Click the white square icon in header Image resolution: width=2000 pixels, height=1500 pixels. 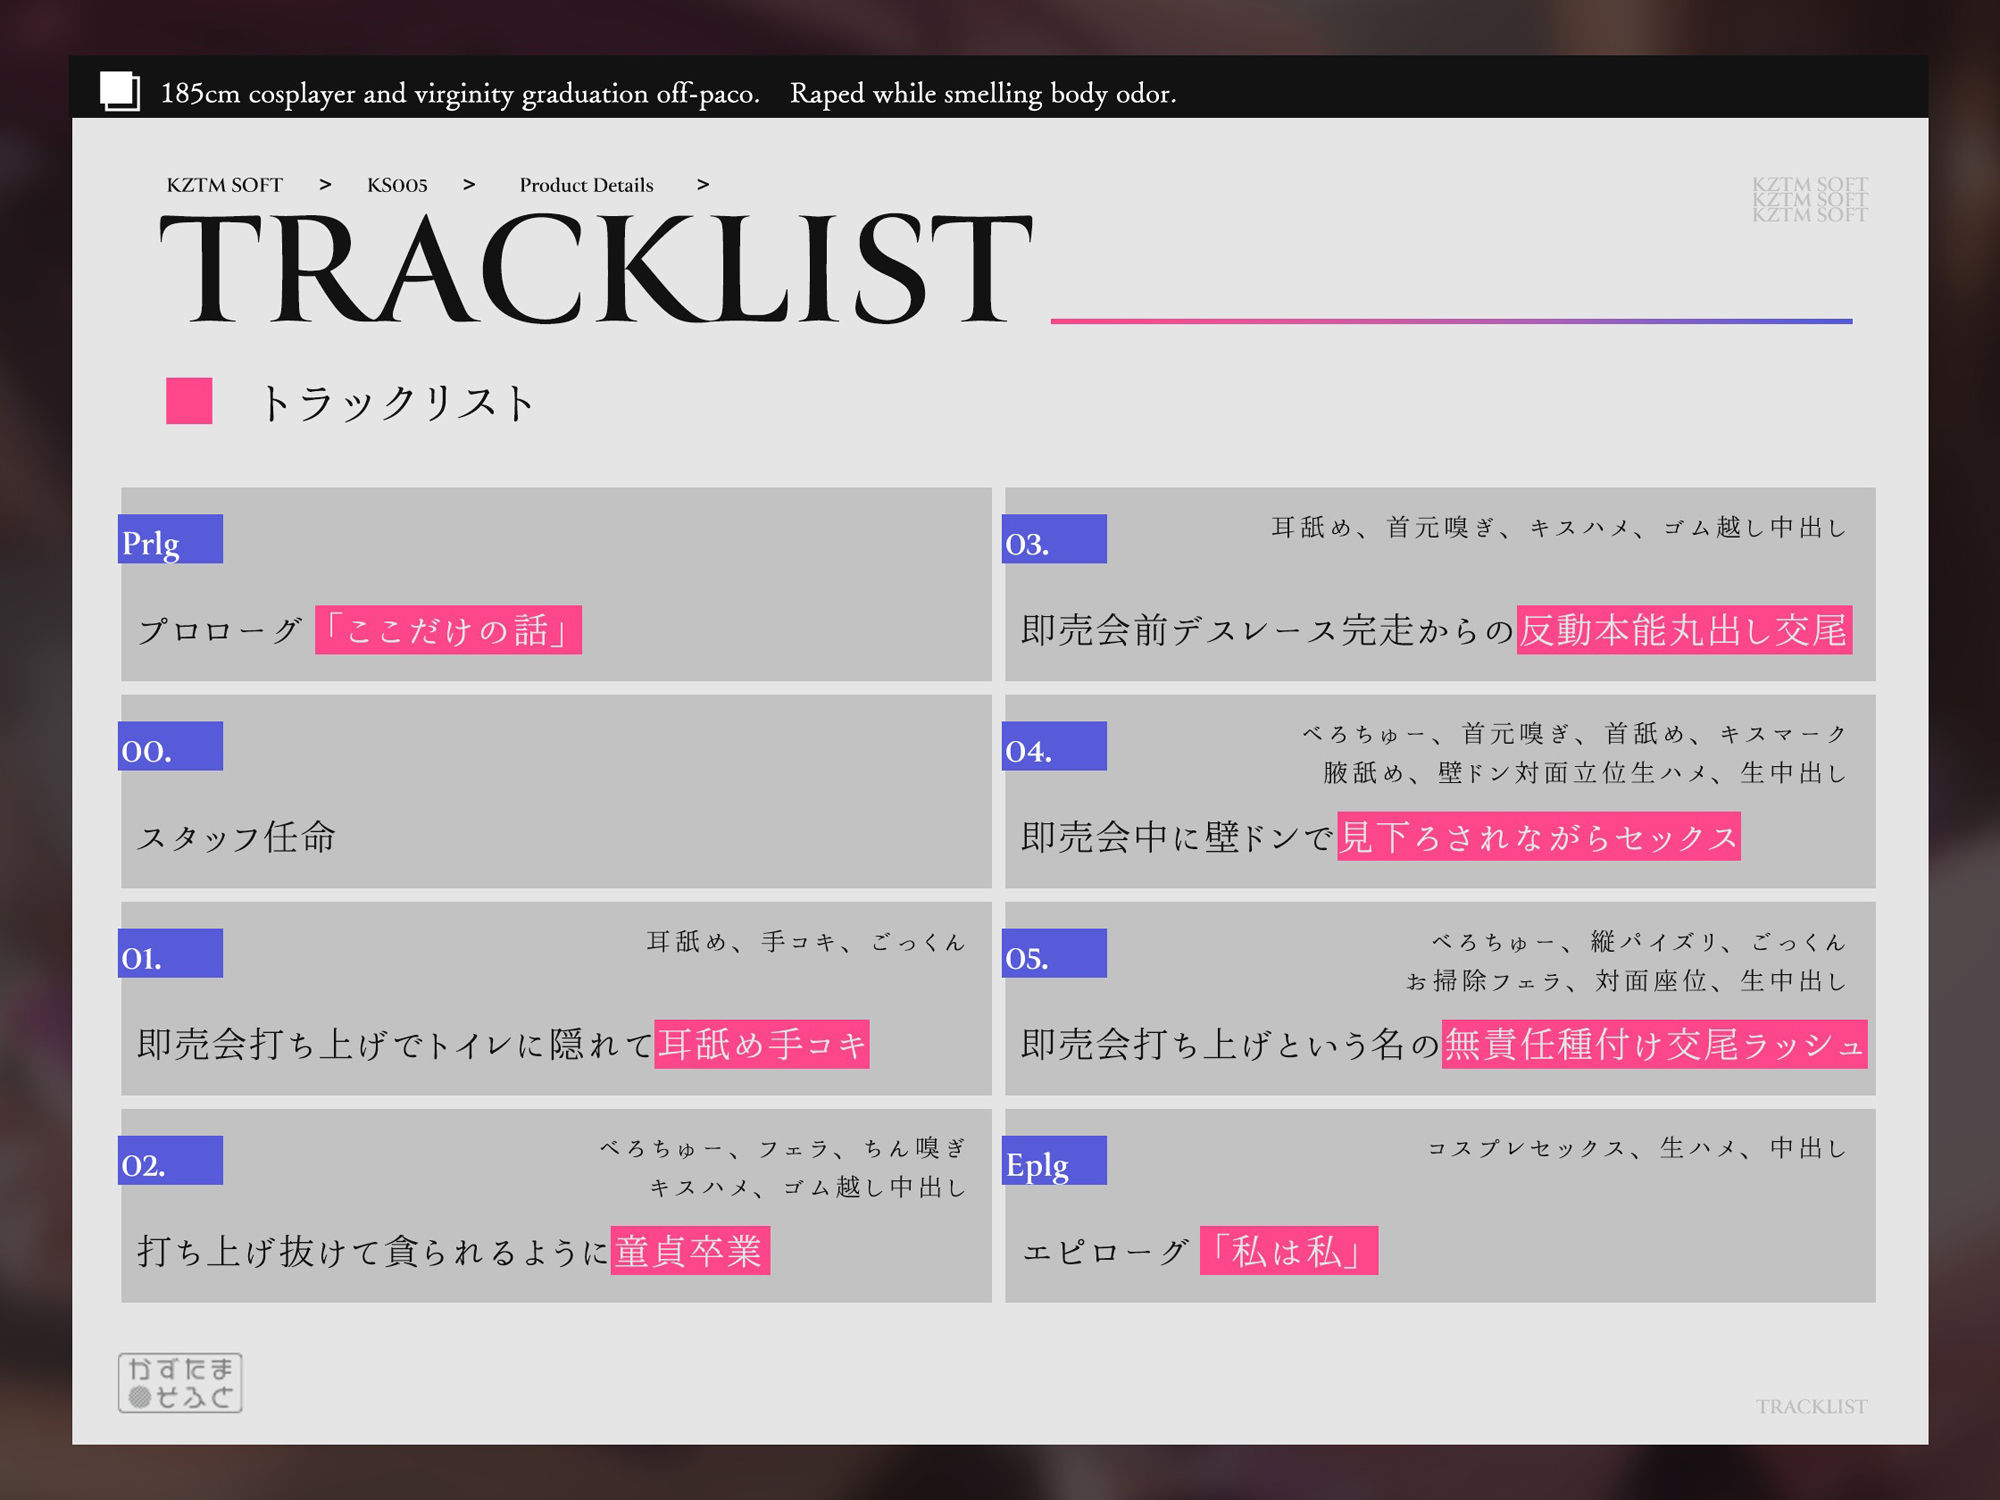pos(119,91)
